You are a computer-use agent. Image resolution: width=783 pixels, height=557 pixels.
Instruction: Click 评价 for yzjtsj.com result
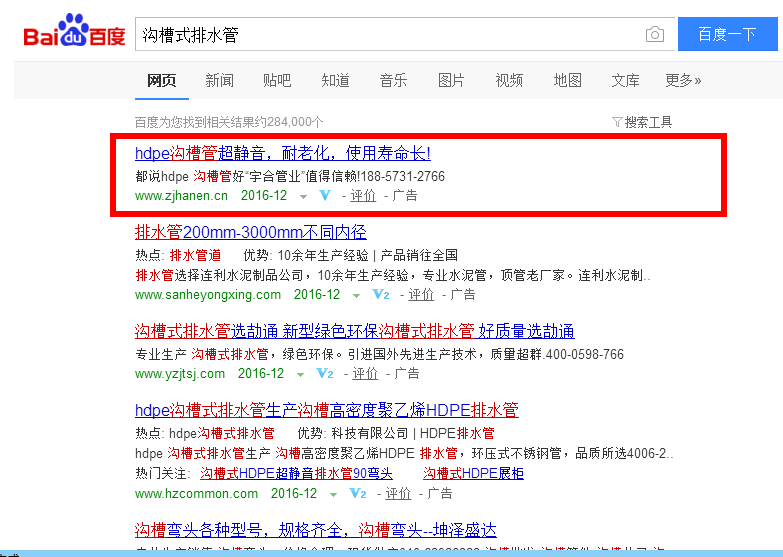[x=365, y=373]
